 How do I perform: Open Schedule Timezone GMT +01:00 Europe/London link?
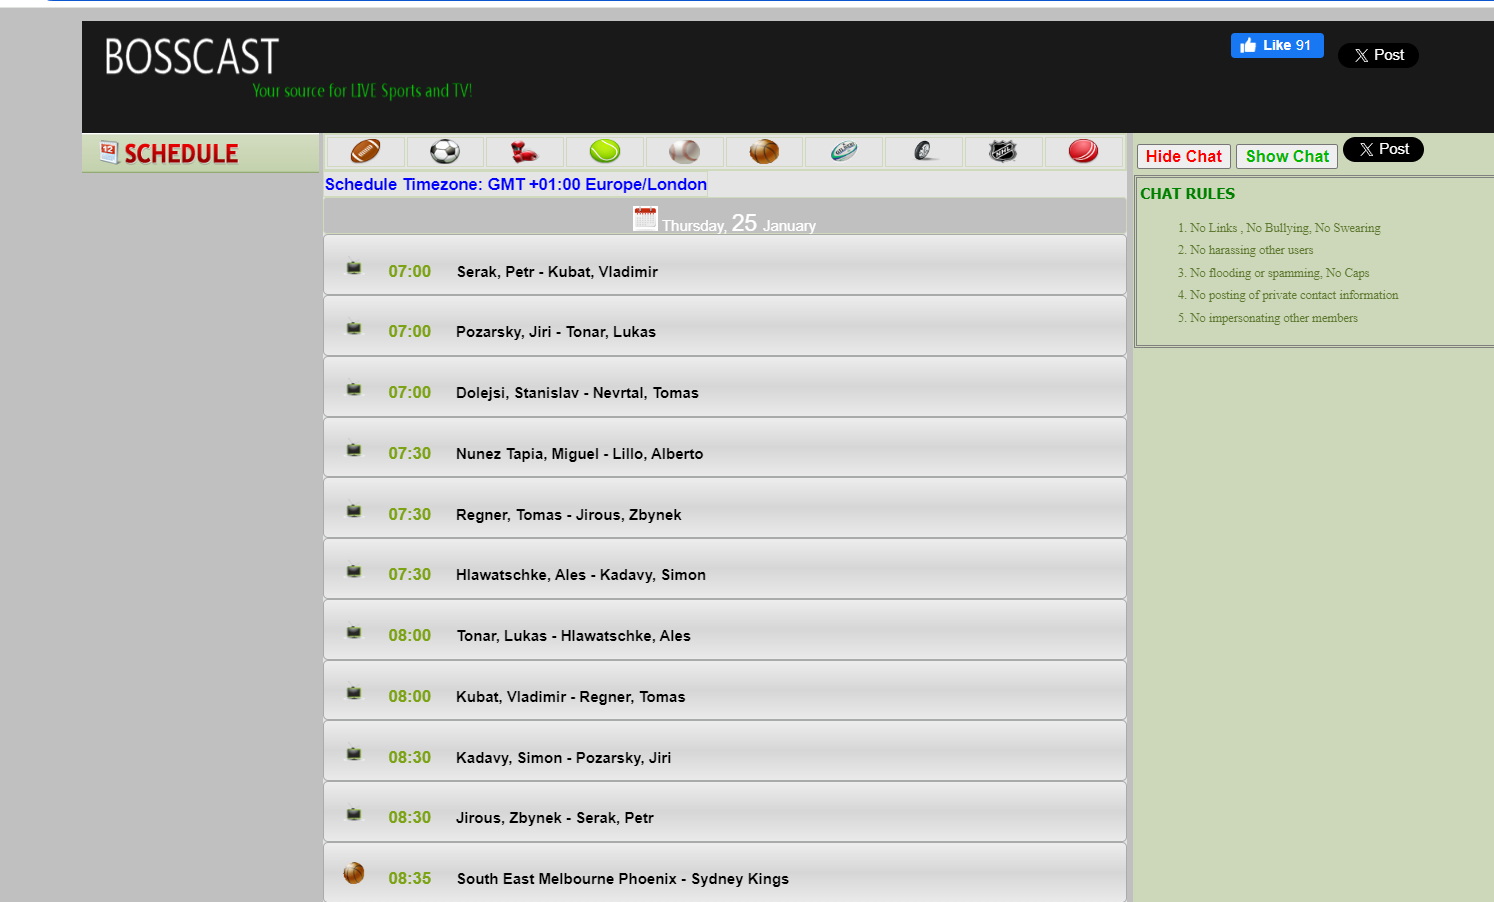[x=516, y=184]
